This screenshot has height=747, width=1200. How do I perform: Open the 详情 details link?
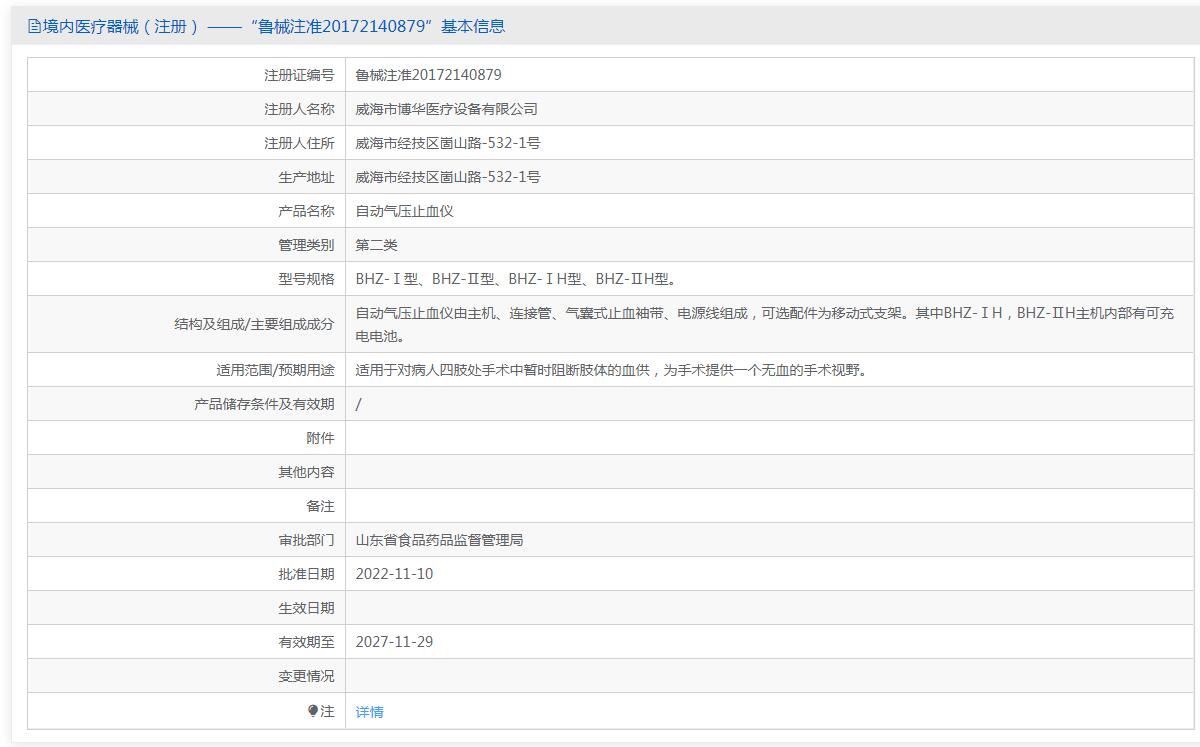click(x=369, y=712)
